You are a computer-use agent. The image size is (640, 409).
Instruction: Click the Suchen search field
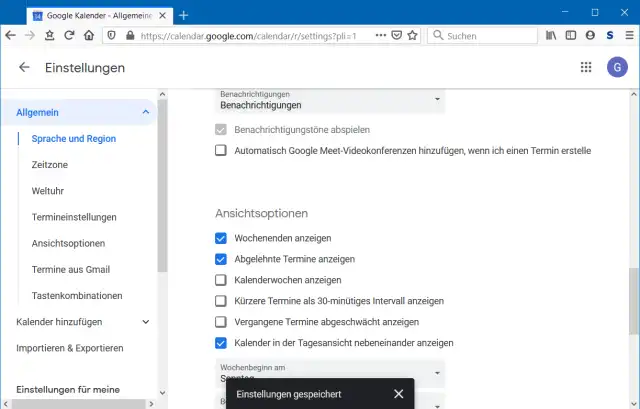pos(482,36)
